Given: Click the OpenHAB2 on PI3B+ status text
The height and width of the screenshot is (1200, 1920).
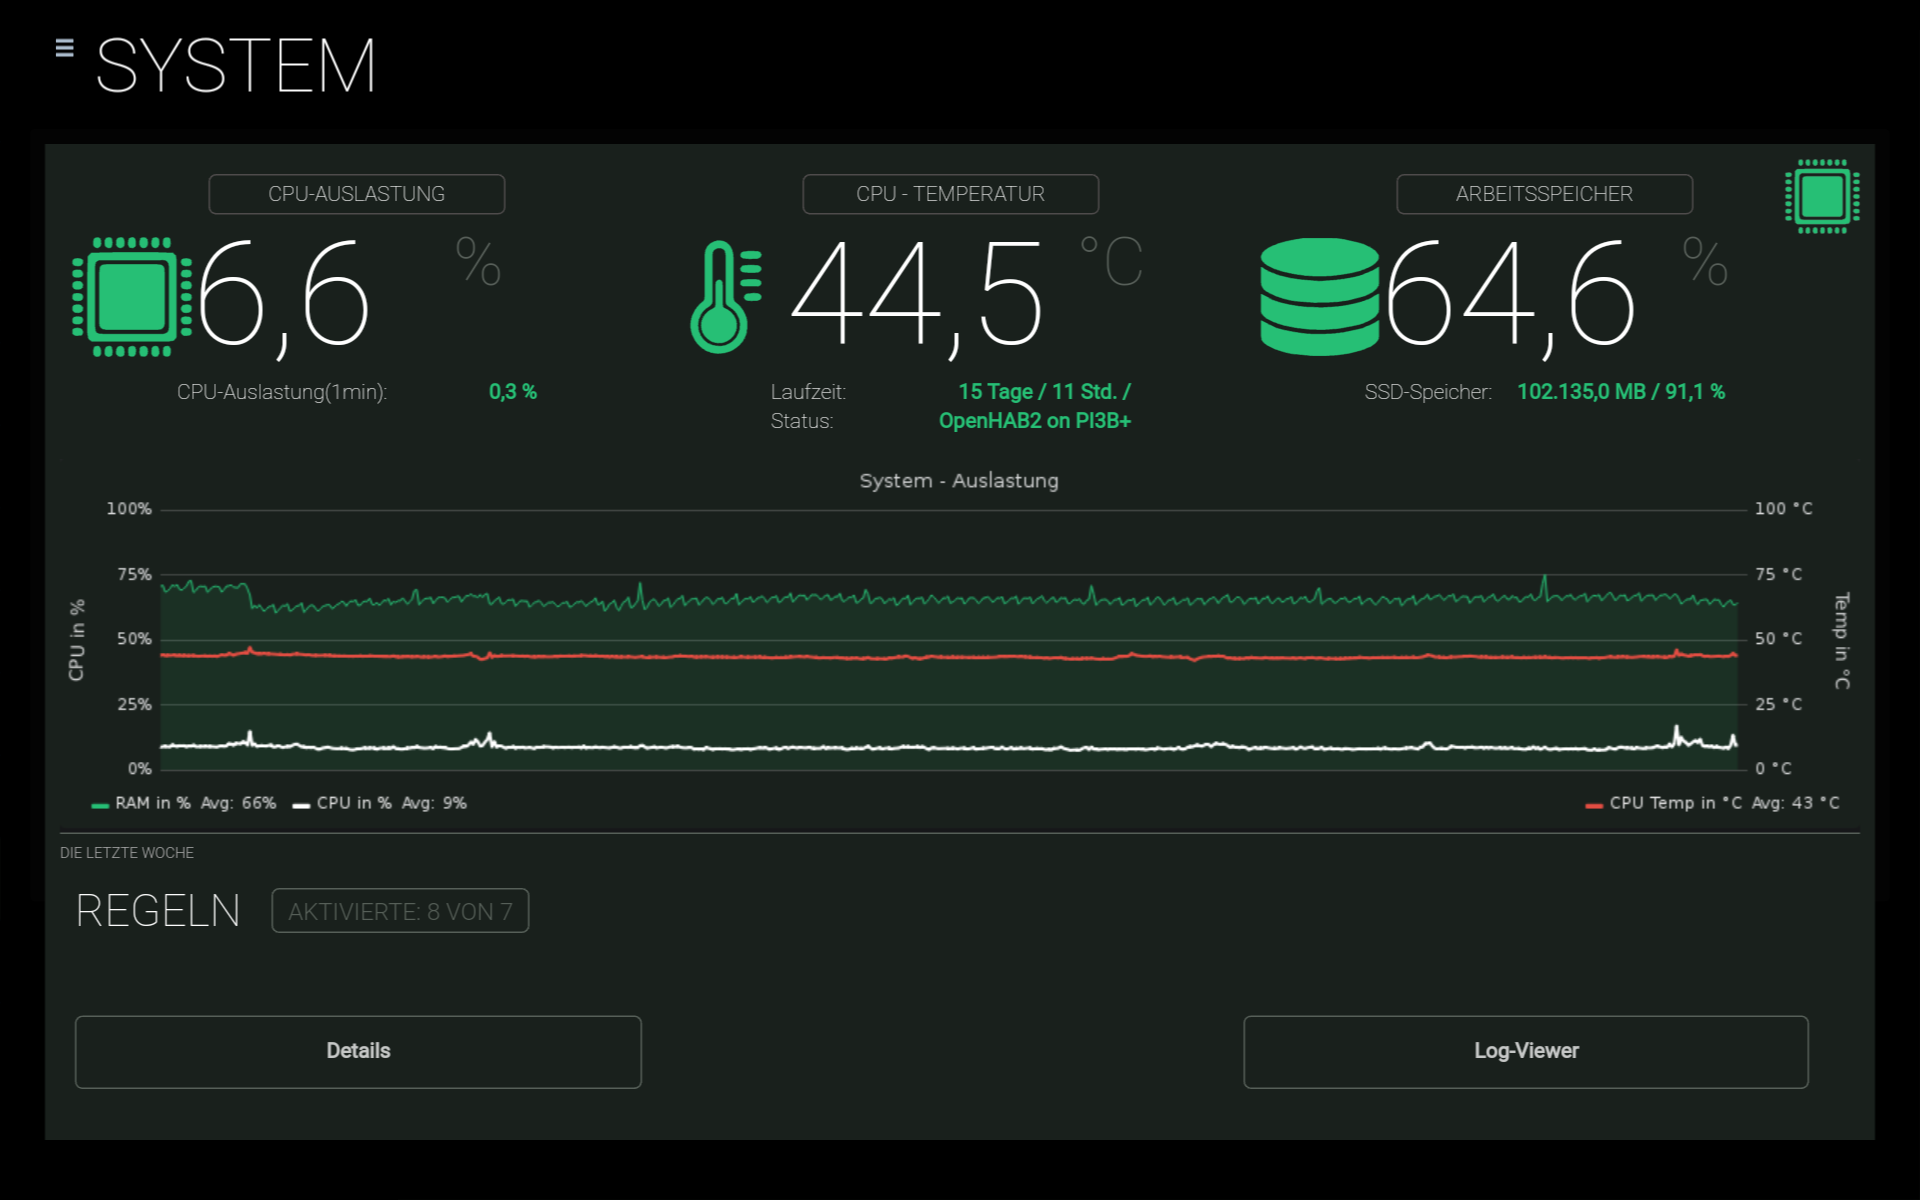Looking at the screenshot, I should [1034, 421].
